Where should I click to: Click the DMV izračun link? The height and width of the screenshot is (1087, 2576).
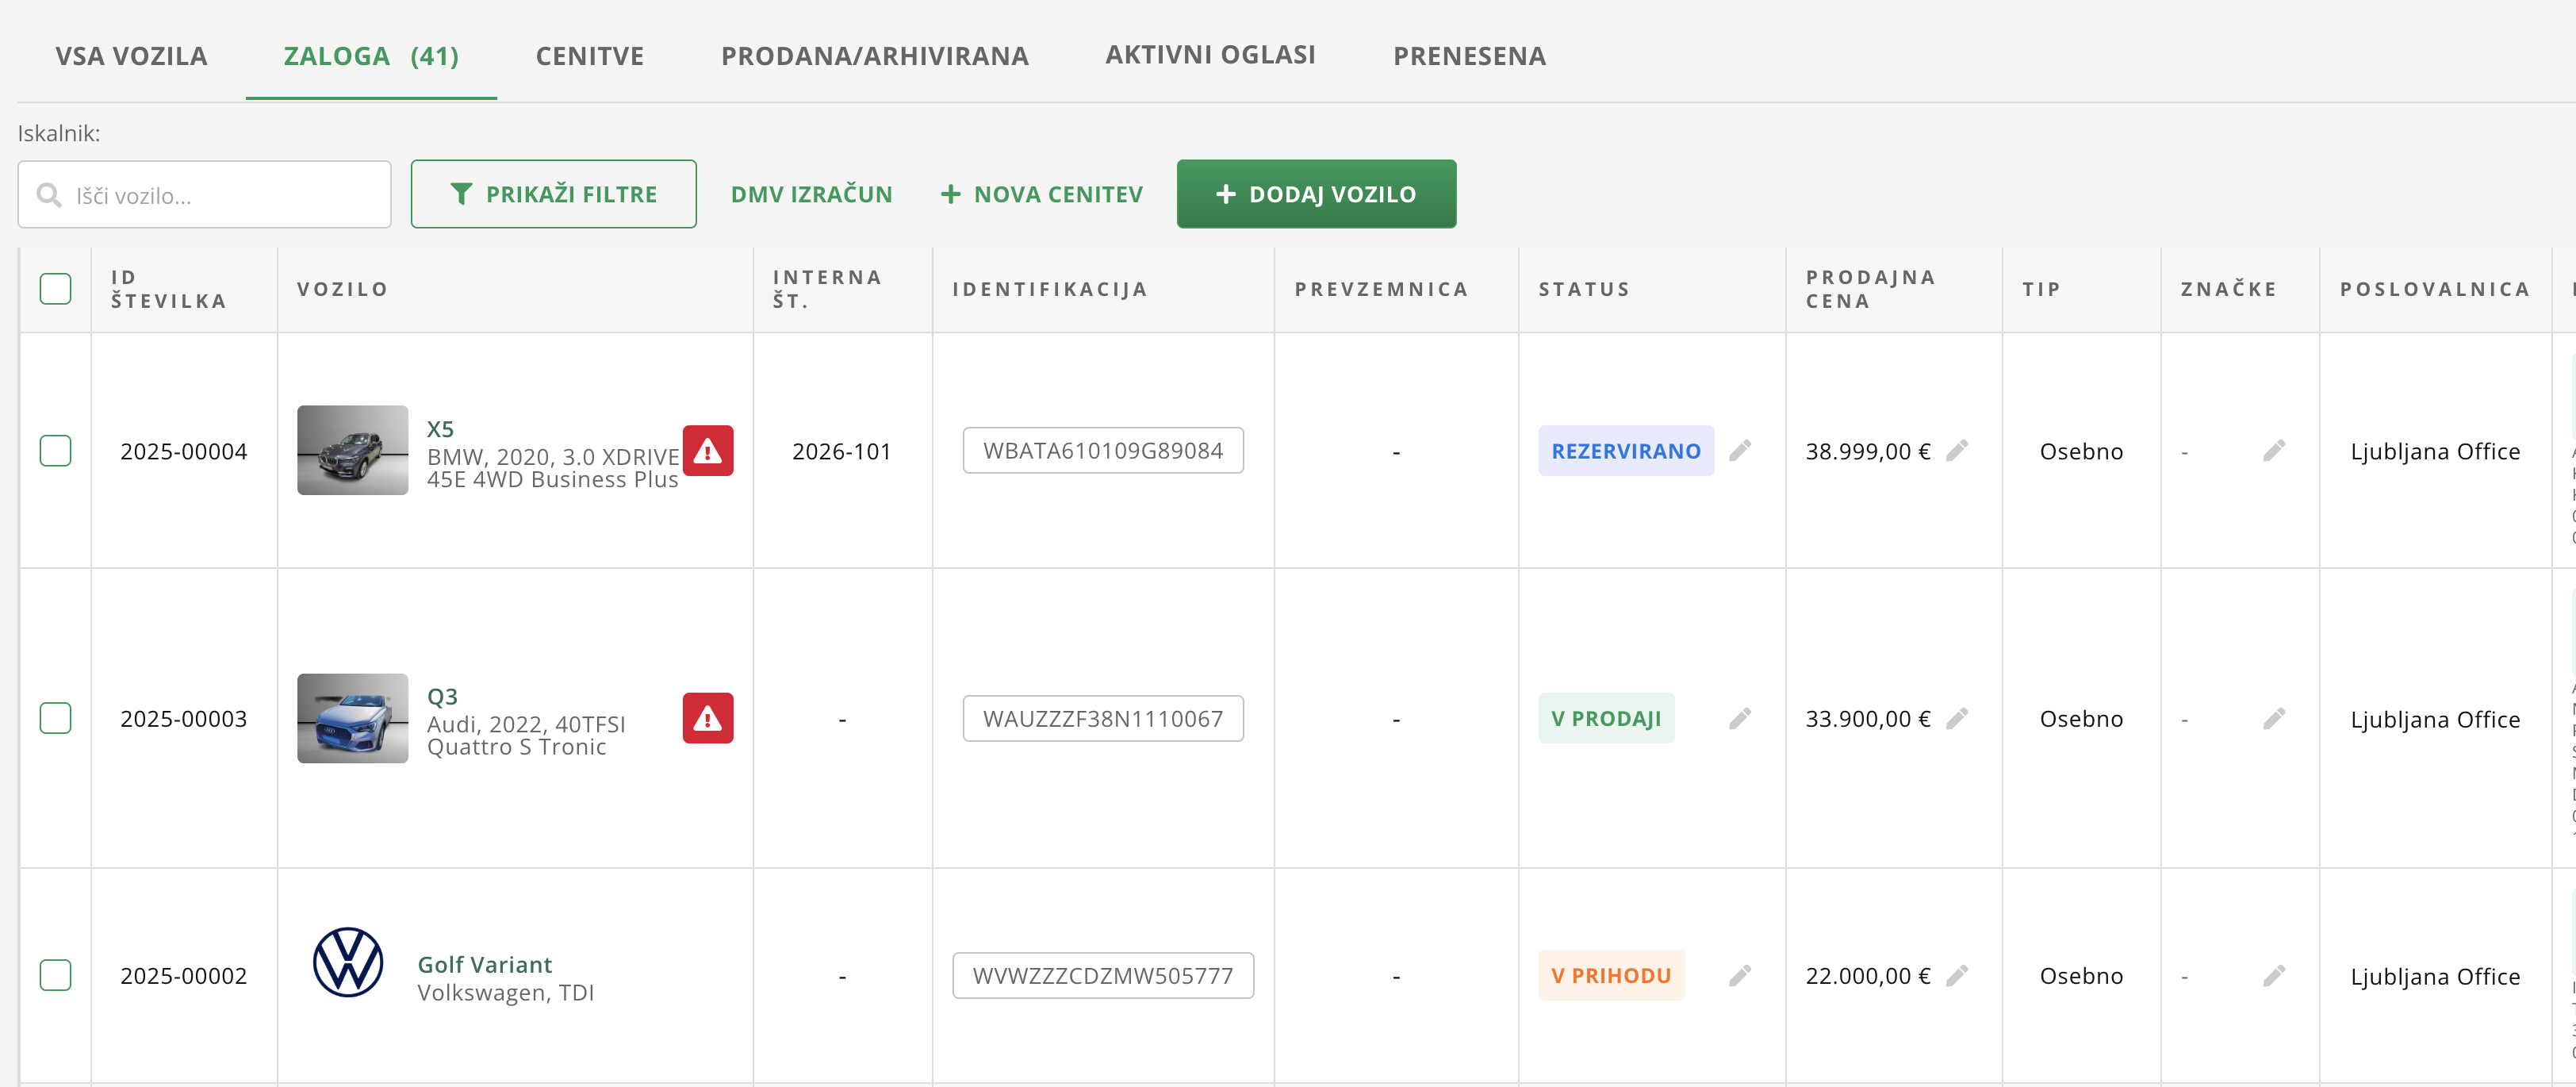click(811, 194)
